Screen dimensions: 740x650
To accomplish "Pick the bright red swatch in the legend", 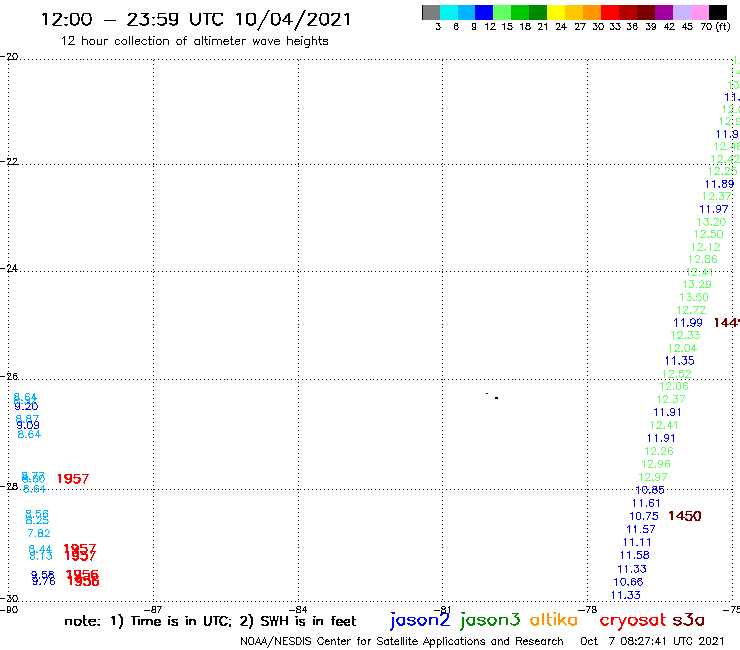I will [x=609, y=12].
